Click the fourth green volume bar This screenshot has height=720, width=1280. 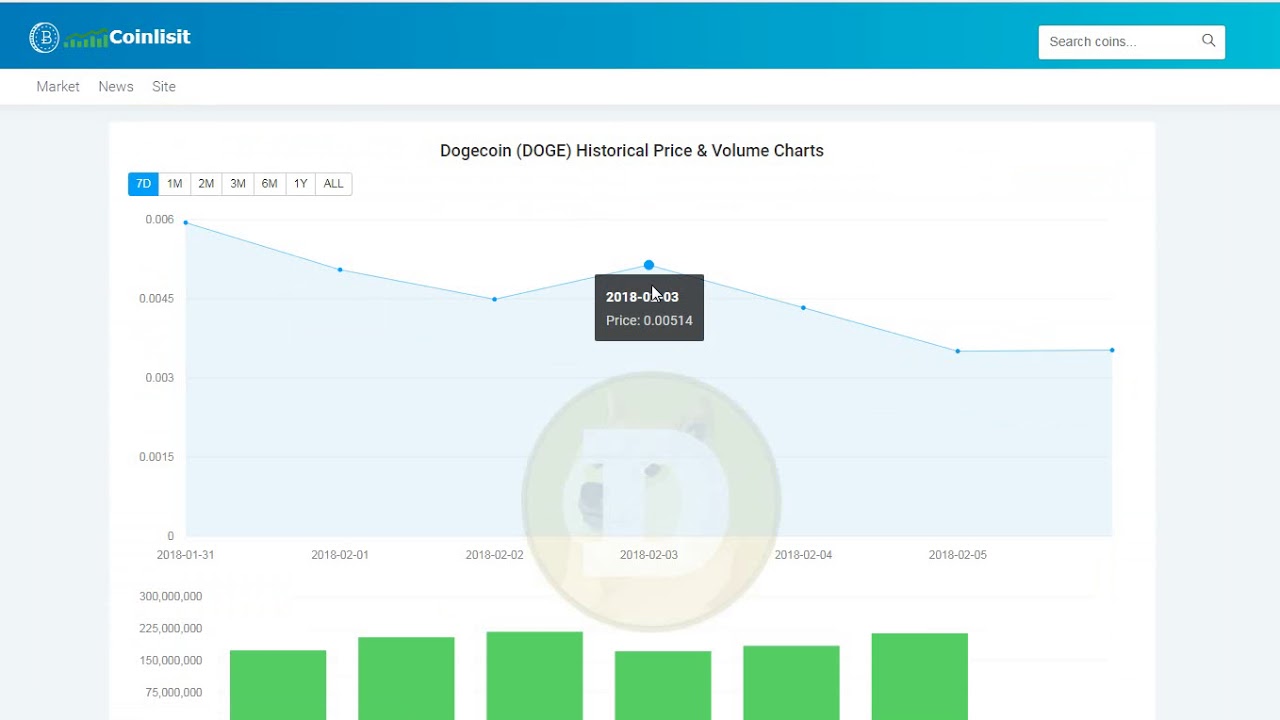[663, 686]
